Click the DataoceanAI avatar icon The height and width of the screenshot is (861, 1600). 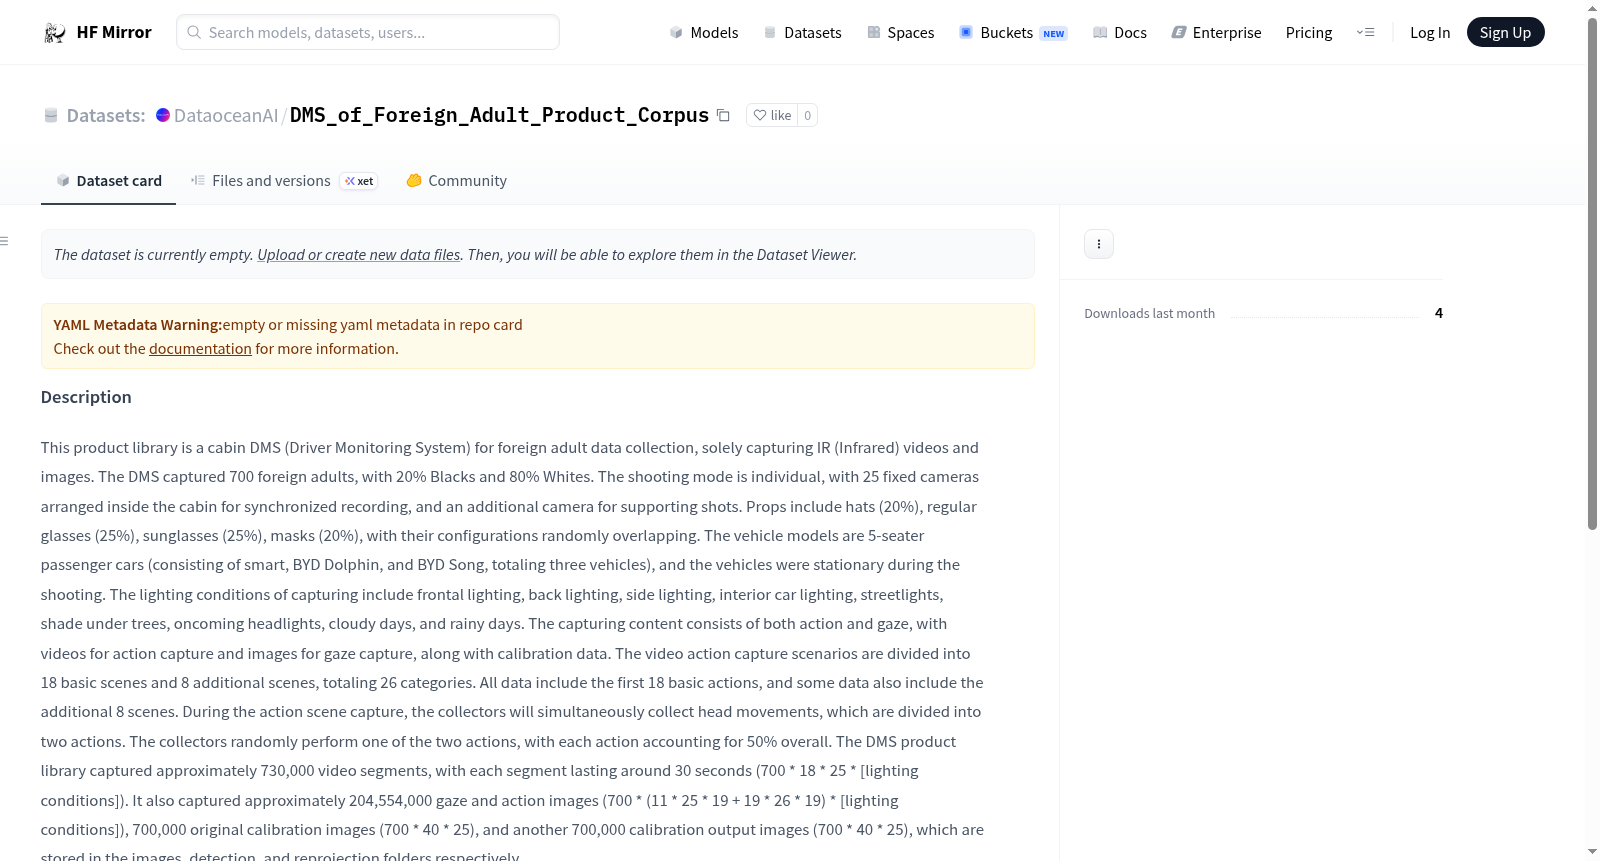tap(163, 115)
